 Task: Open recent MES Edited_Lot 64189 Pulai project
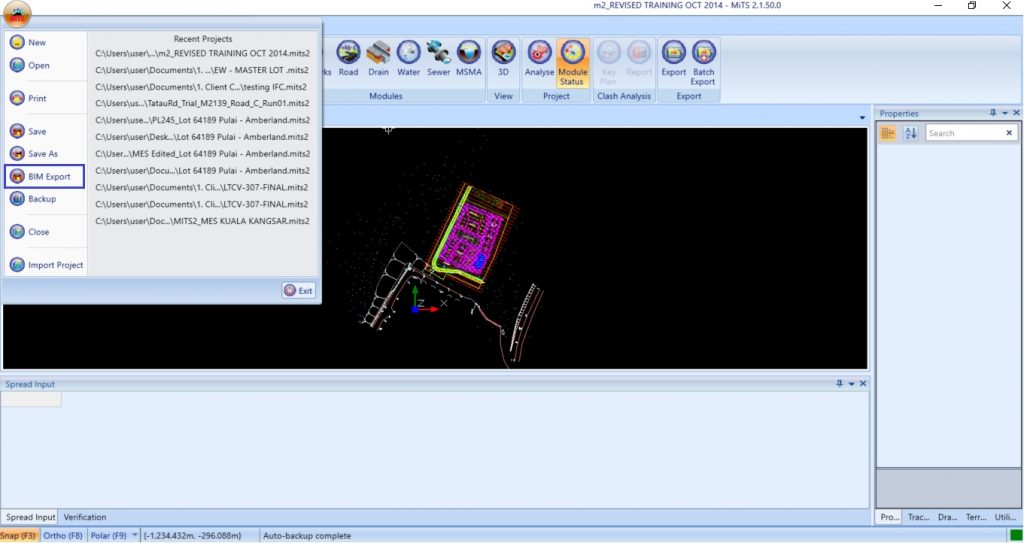(202, 154)
